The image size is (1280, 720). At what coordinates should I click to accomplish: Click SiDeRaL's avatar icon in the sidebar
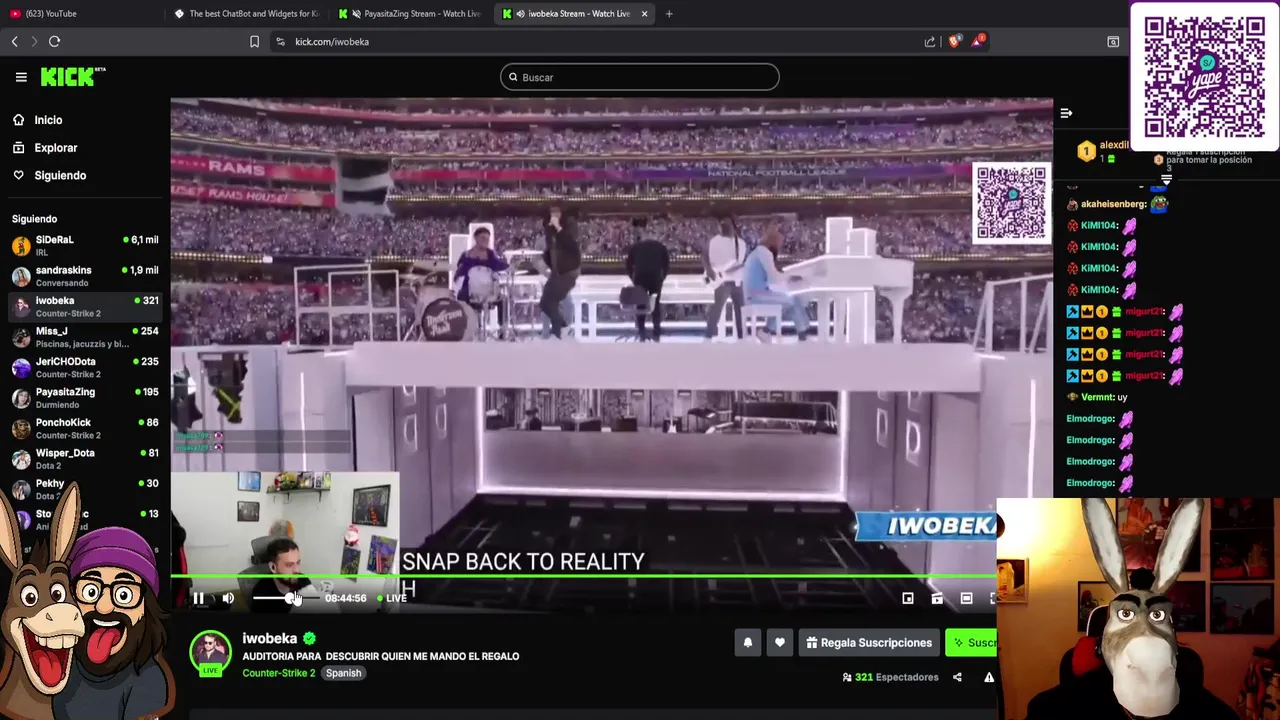(21, 246)
